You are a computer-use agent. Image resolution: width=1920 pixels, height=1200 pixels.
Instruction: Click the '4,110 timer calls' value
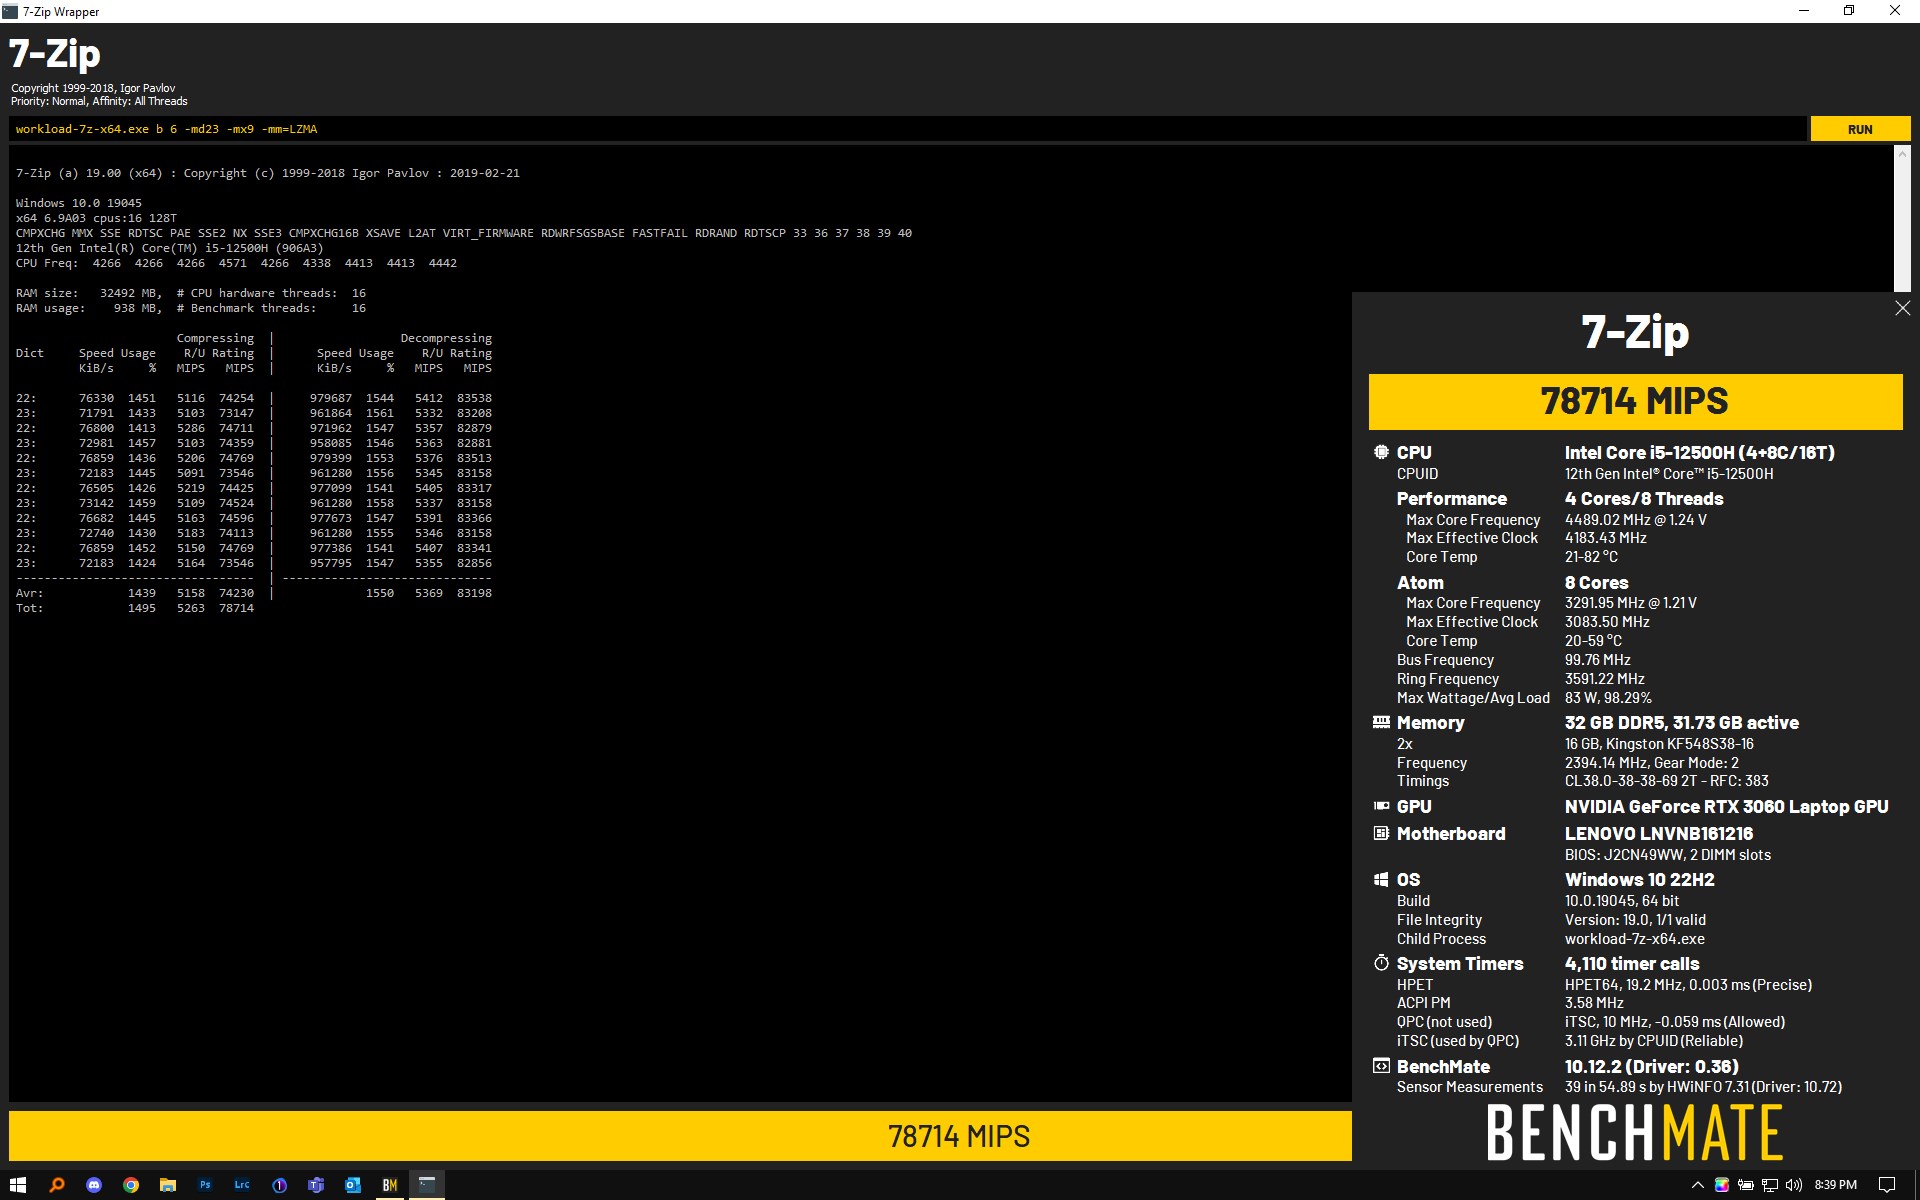[x=1632, y=963]
